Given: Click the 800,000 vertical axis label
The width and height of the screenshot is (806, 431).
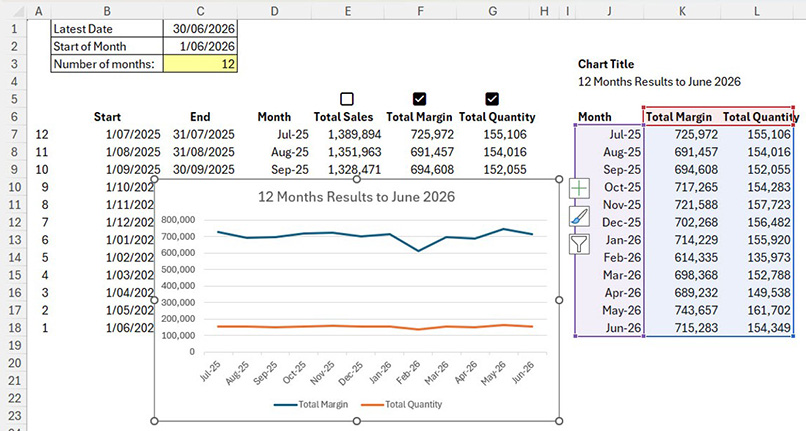Looking at the screenshot, I should click(x=178, y=220).
